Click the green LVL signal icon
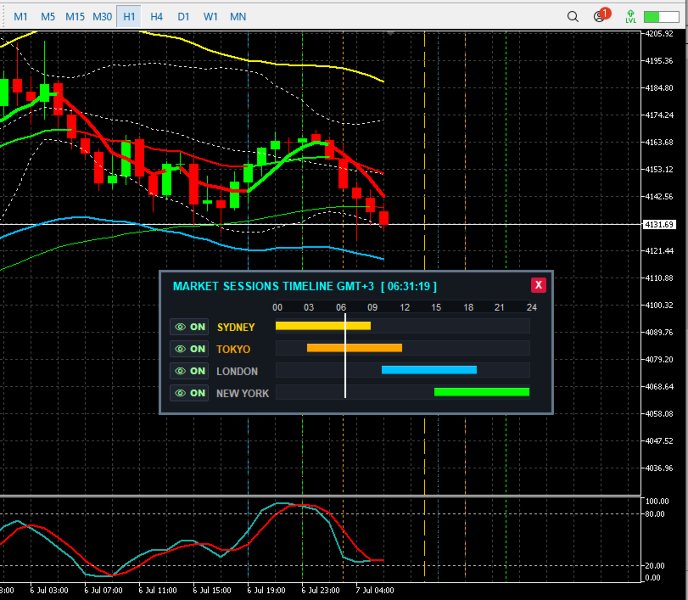688x600 pixels. 631,17
